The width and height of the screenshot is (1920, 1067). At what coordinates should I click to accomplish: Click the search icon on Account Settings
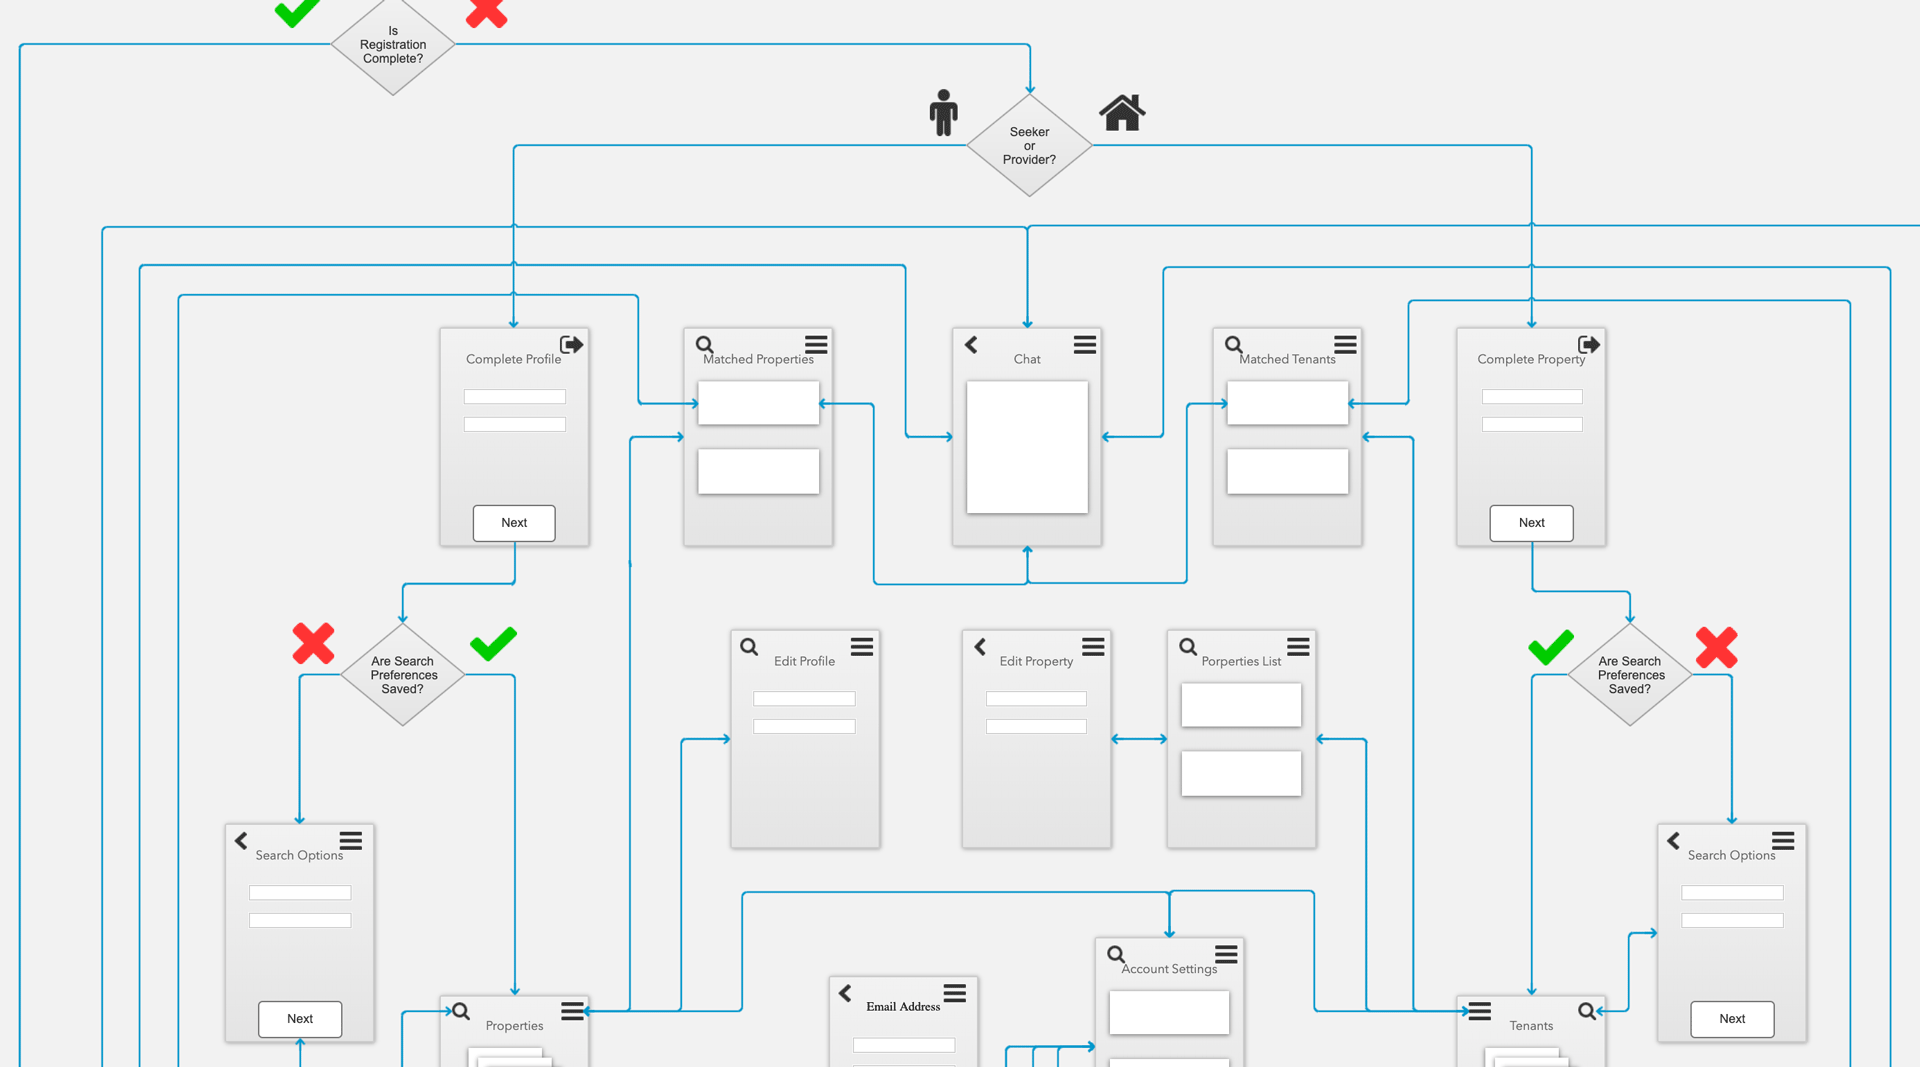[1116, 955]
